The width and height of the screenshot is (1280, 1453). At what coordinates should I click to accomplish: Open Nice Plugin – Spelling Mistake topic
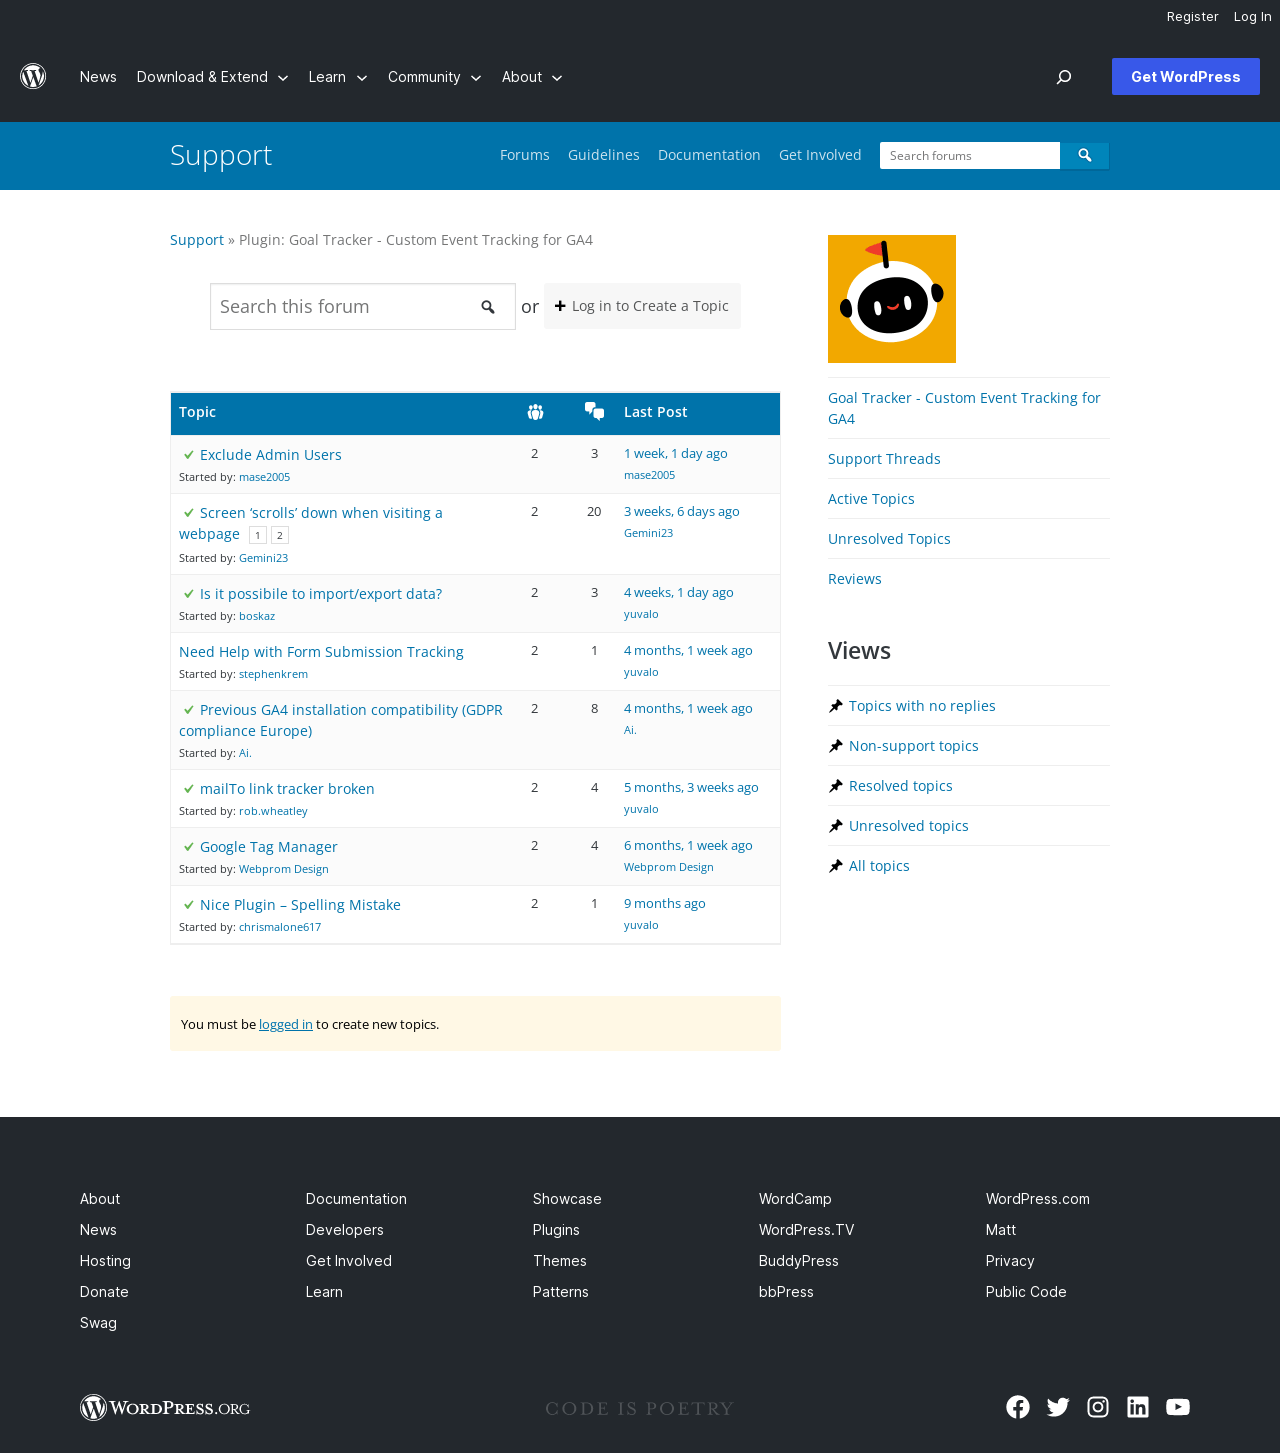[300, 905]
